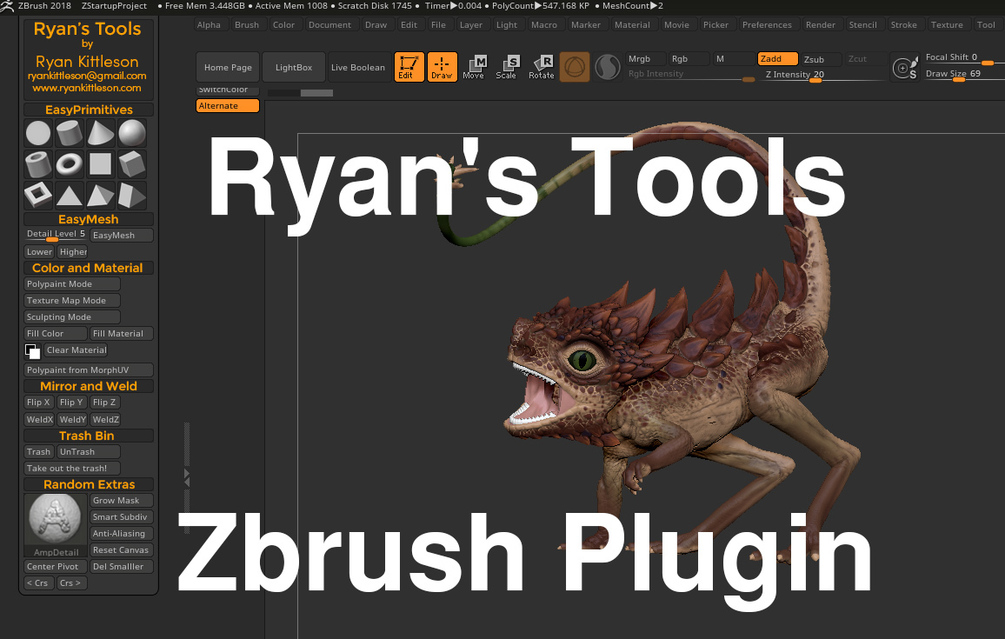The width and height of the screenshot is (1005, 639).
Task: Click the Smart Subdiv button
Action: pyautogui.click(x=122, y=517)
